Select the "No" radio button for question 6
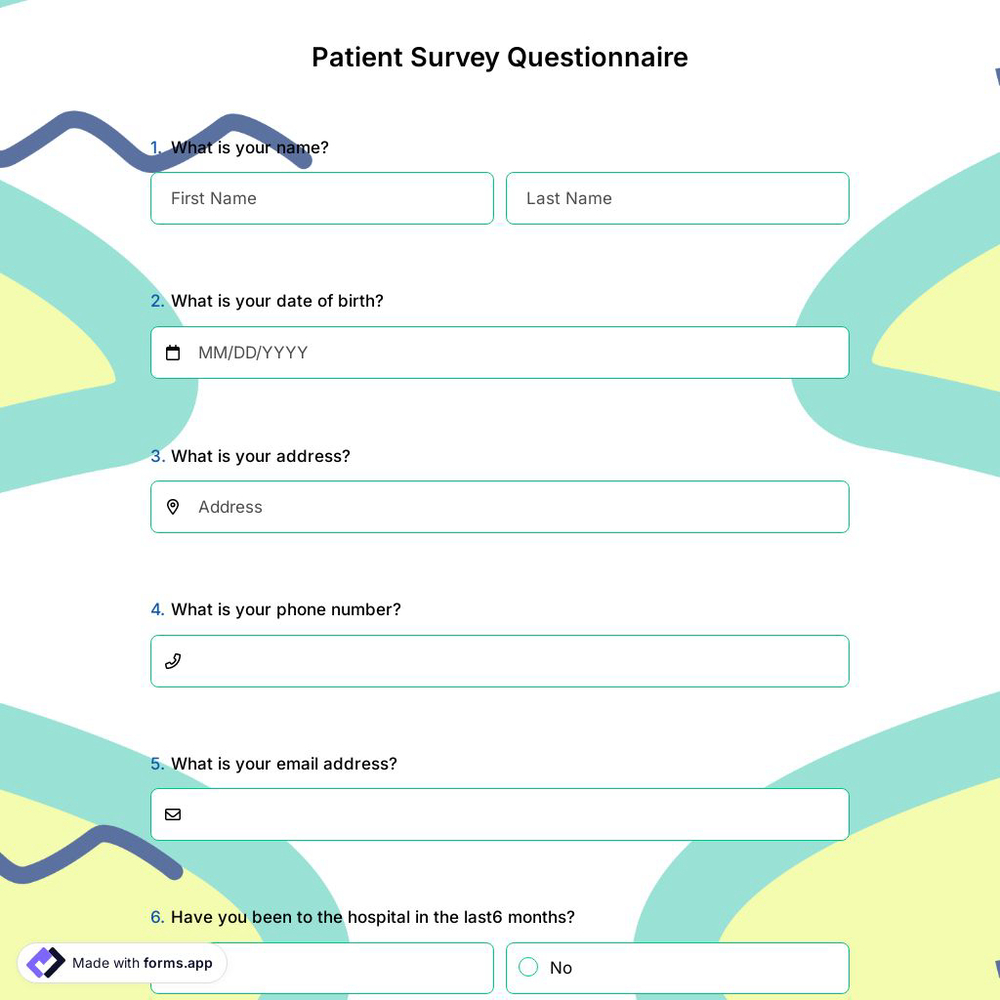Image resolution: width=1000 pixels, height=1000 pixels. (528, 967)
